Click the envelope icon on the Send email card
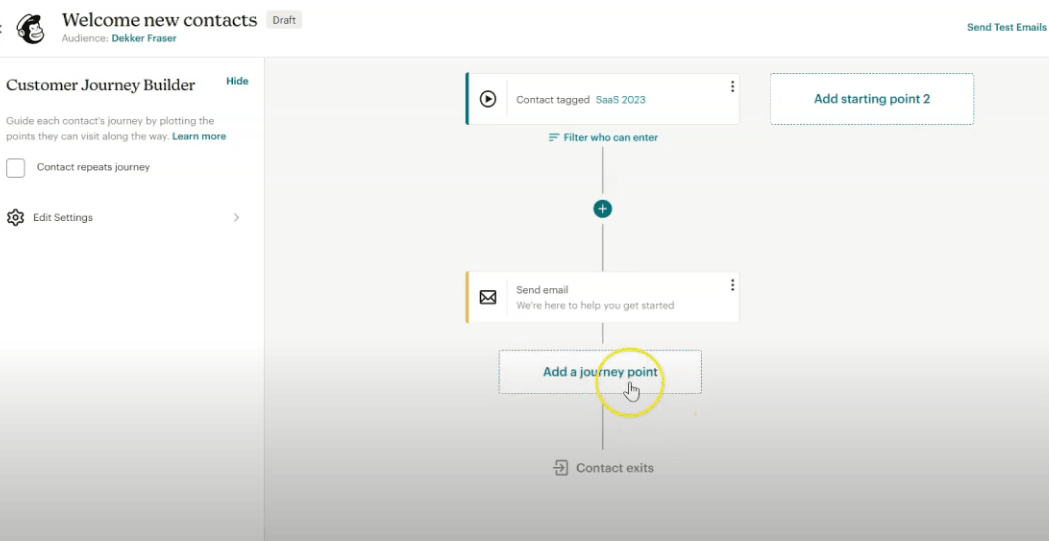 [488, 297]
